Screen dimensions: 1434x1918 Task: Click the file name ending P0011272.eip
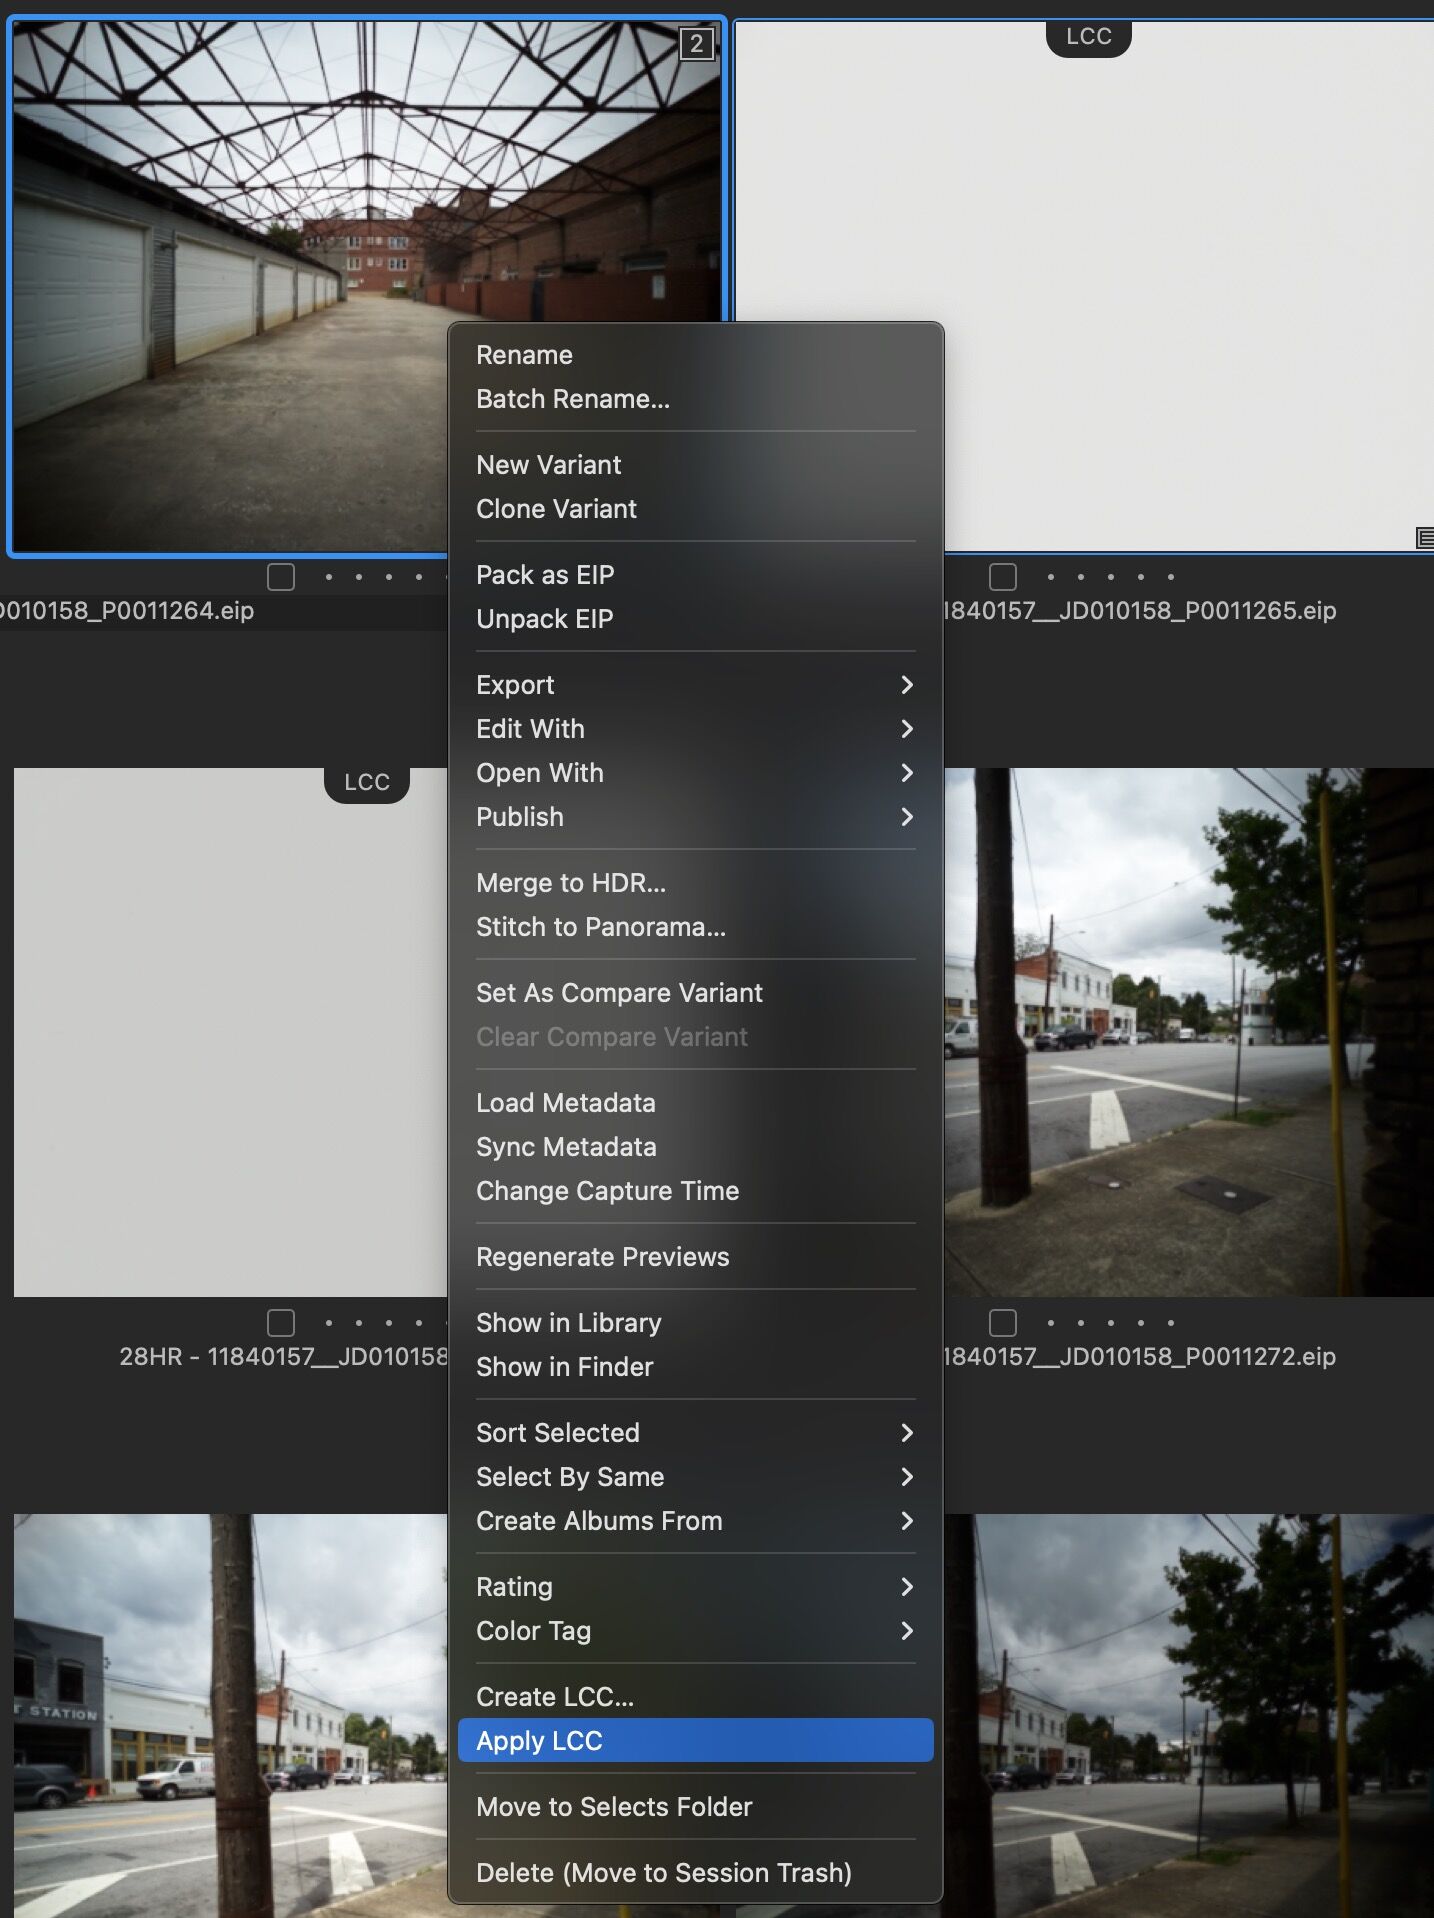pyautogui.click(x=1140, y=1357)
